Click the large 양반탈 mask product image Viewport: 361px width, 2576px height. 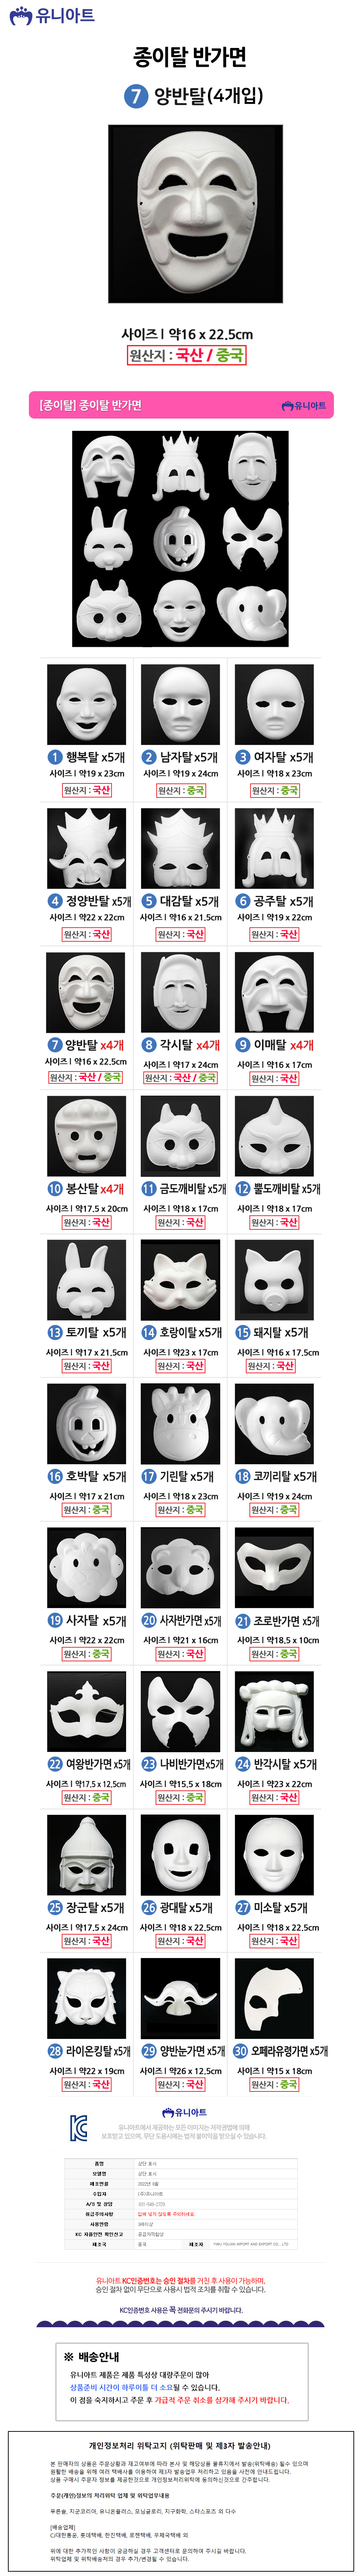pyautogui.click(x=181, y=213)
